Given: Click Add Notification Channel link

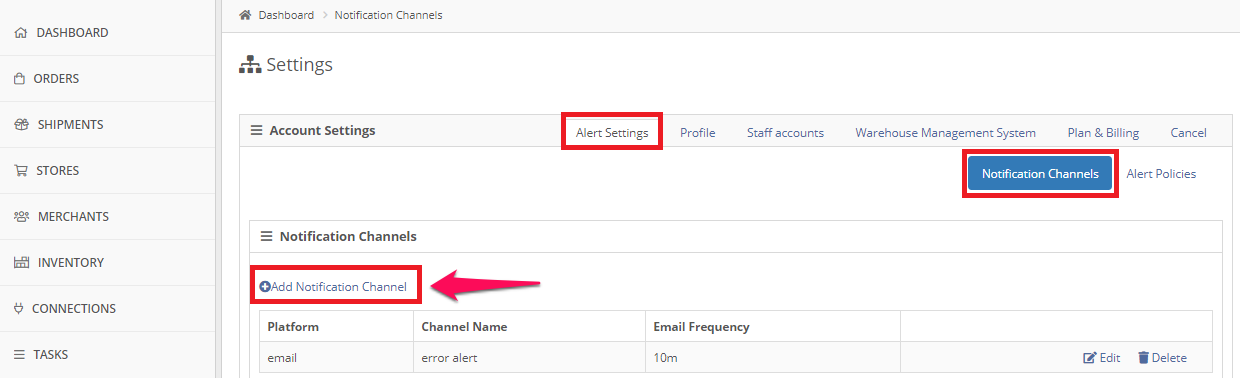Looking at the screenshot, I should [333, 287].
